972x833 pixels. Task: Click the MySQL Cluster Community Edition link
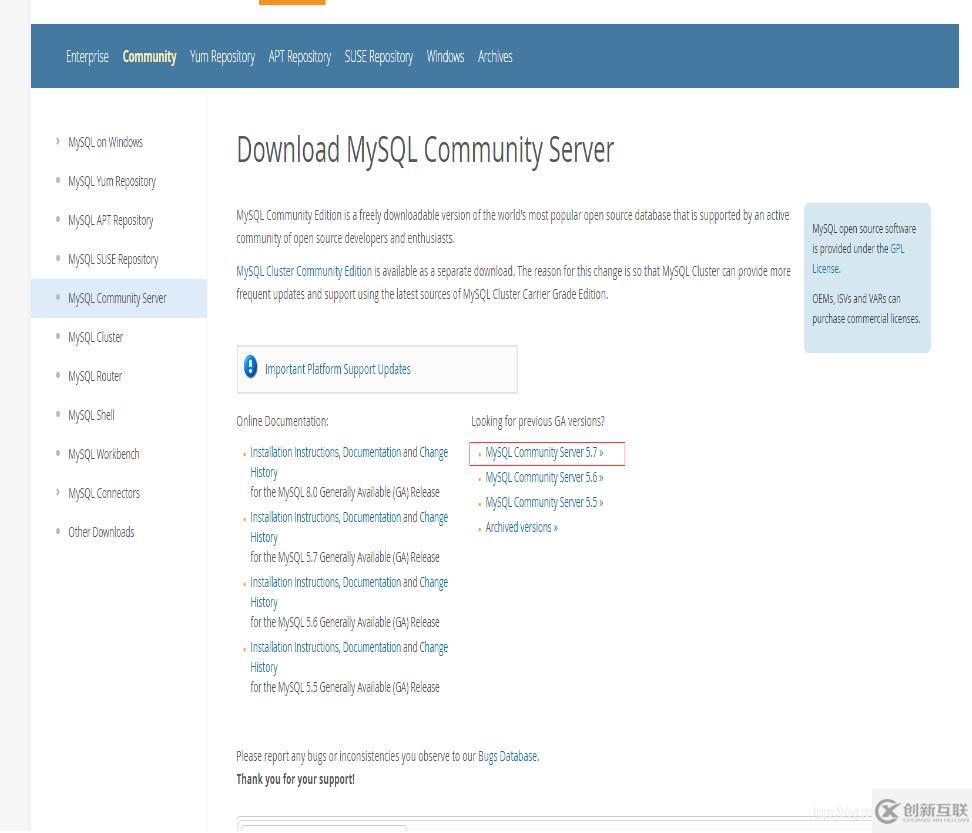tap(304, 271)
